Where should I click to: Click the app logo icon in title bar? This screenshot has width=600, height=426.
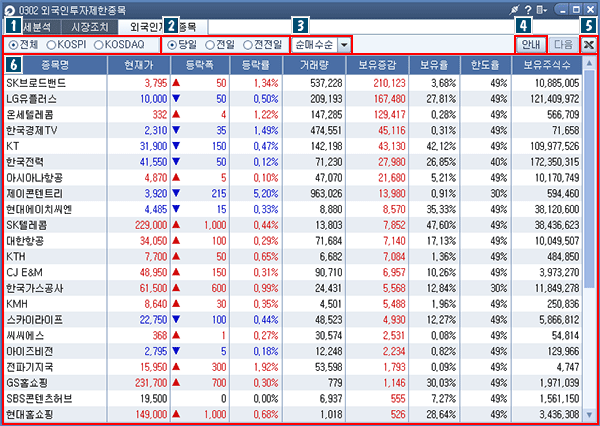pos(8,9)
